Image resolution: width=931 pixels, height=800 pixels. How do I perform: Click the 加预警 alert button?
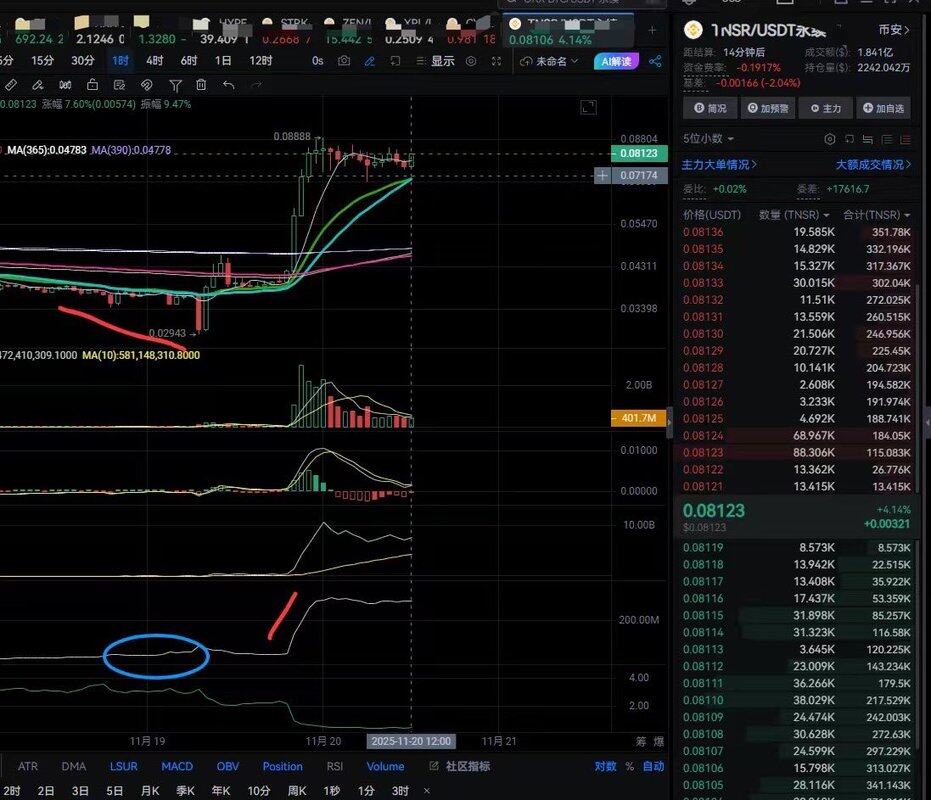(768, 108)
